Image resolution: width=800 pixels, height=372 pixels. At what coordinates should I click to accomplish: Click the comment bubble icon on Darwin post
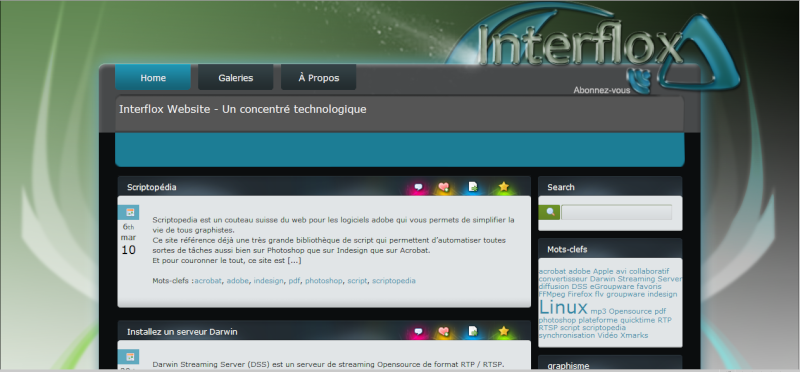(418, 332)
